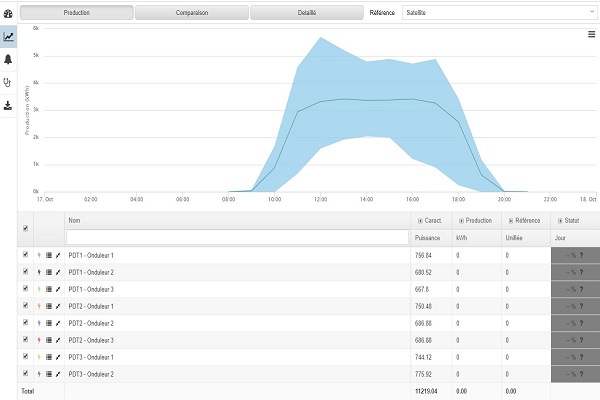The image size is (600, 400).
Task: Sort by the Jour column header
Action: click(560, 238)
